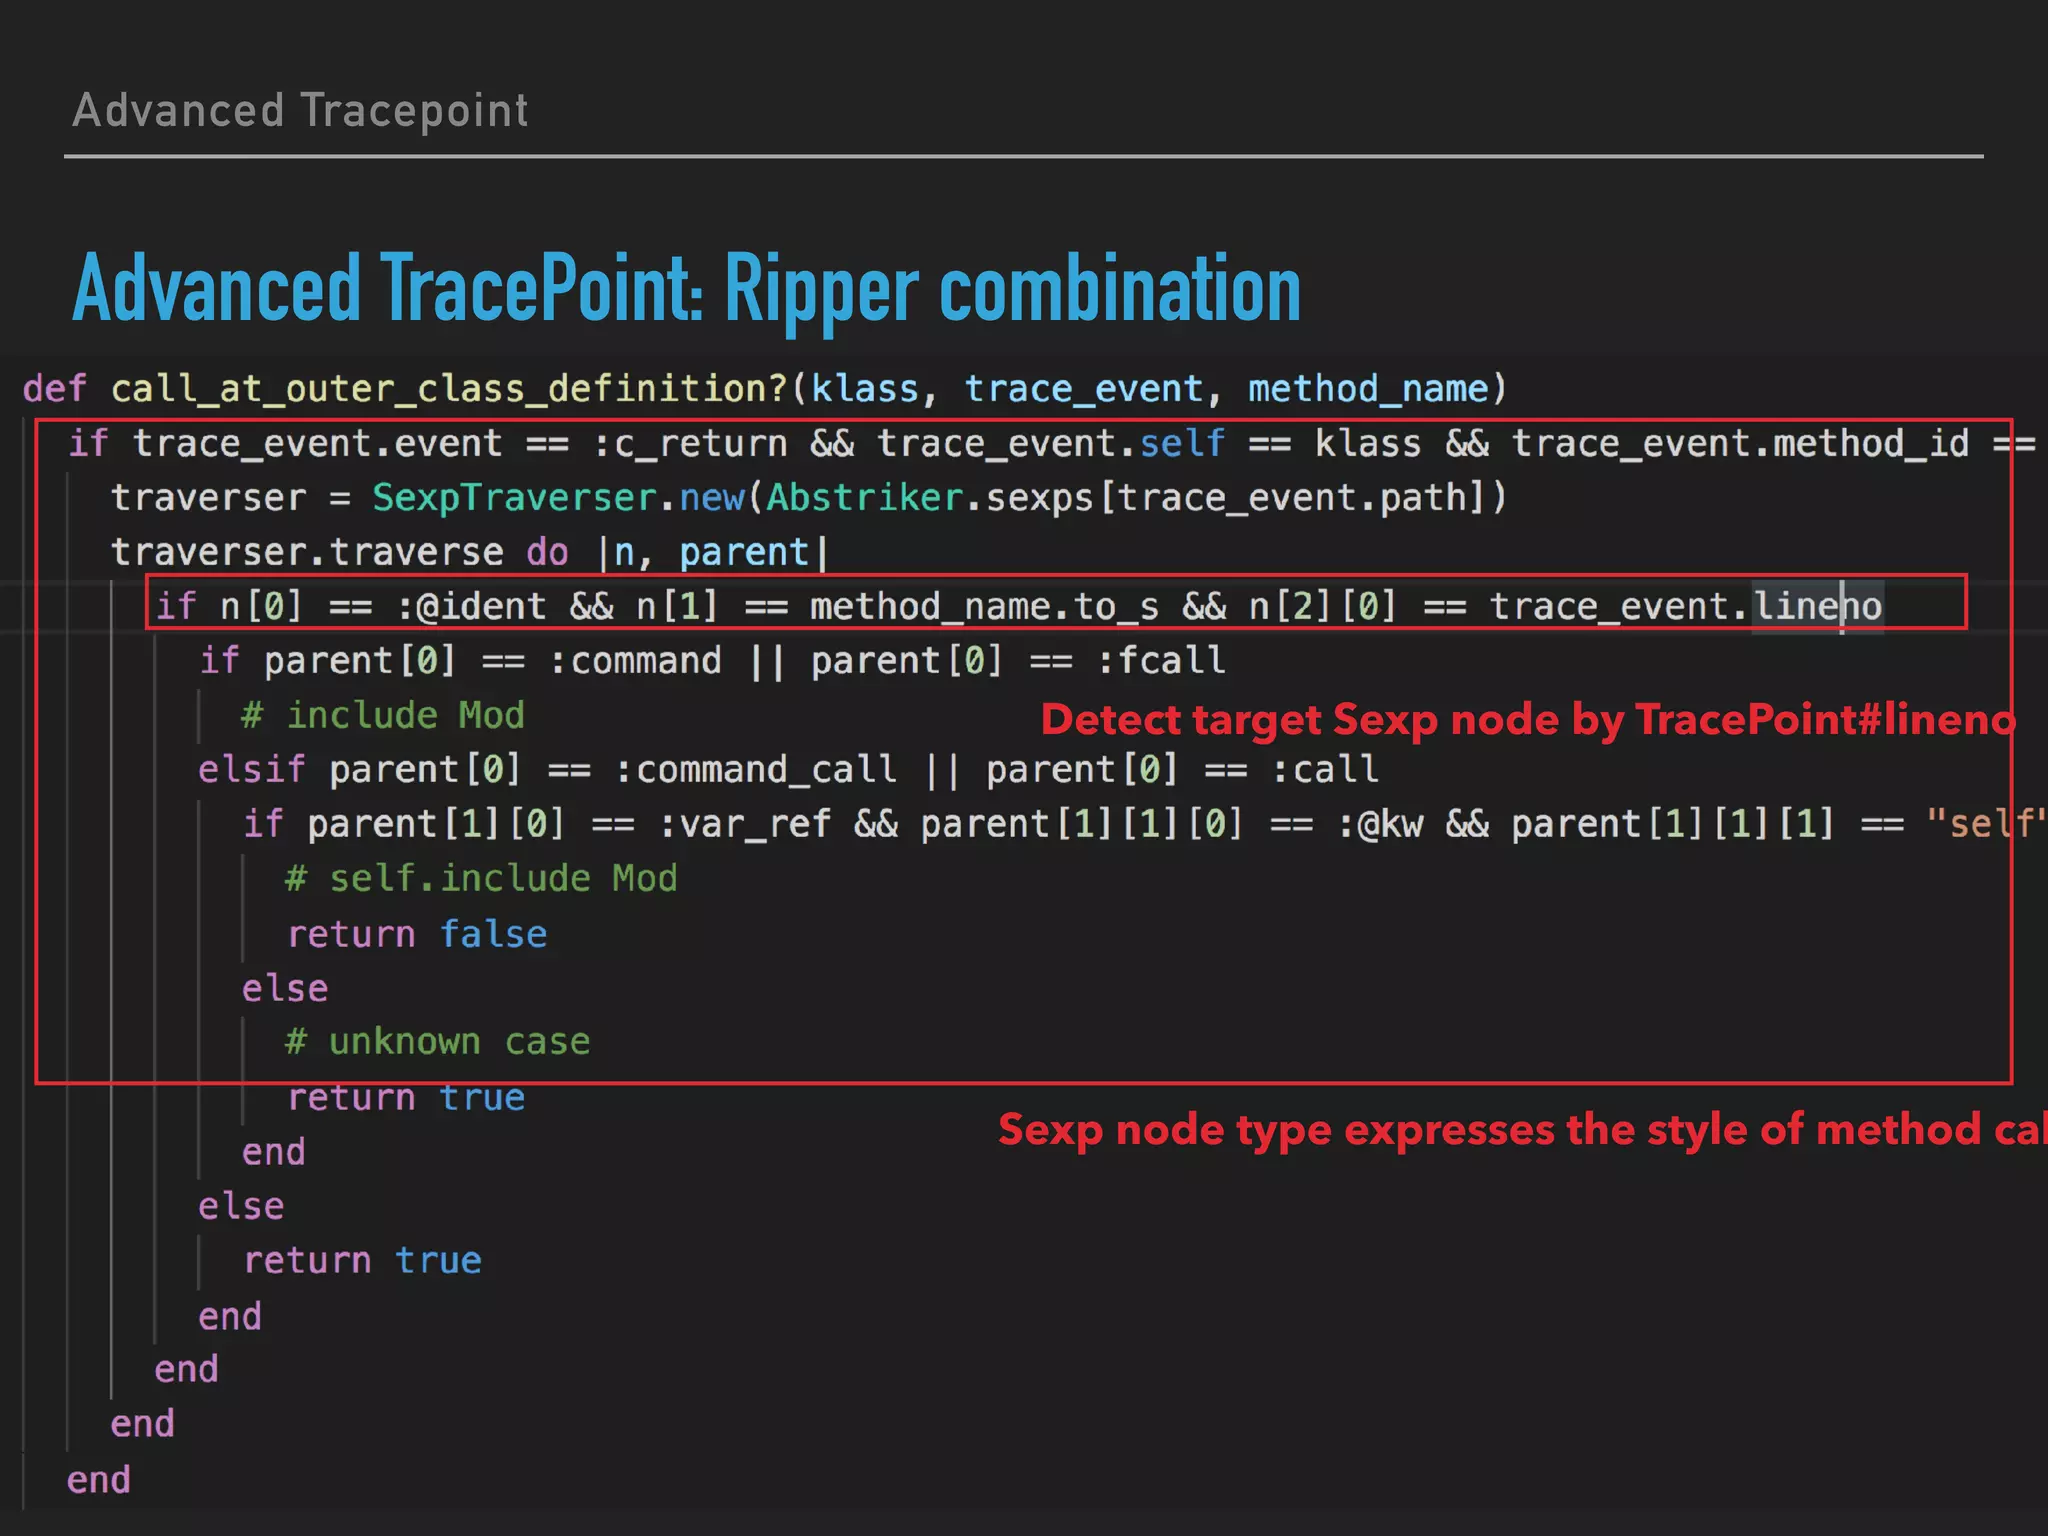The width and height of the screenshot is (2048, 1536).
Task: Click the SexpTraverser class name
Action: click(x=514, y=498)
